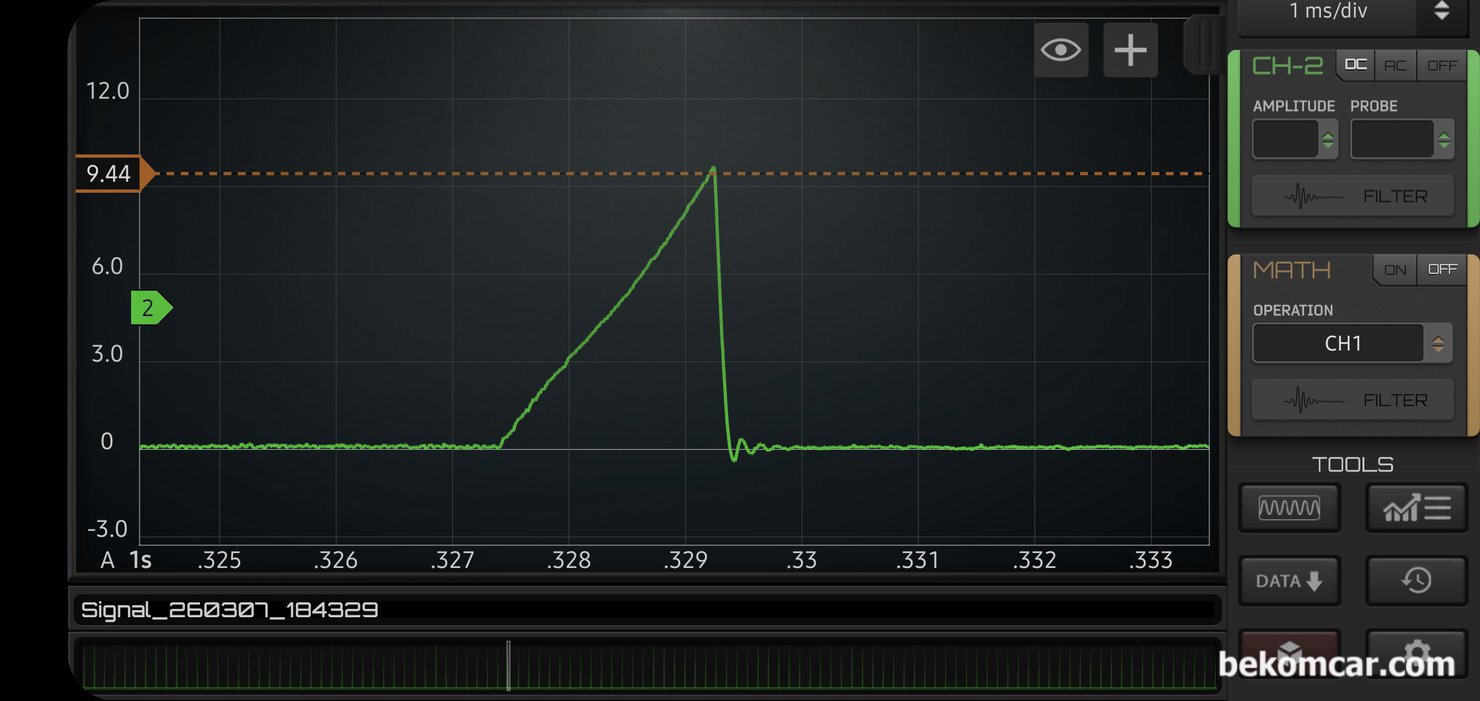
Task: Open the waveform generator tool
Action: coord(1289,508)
